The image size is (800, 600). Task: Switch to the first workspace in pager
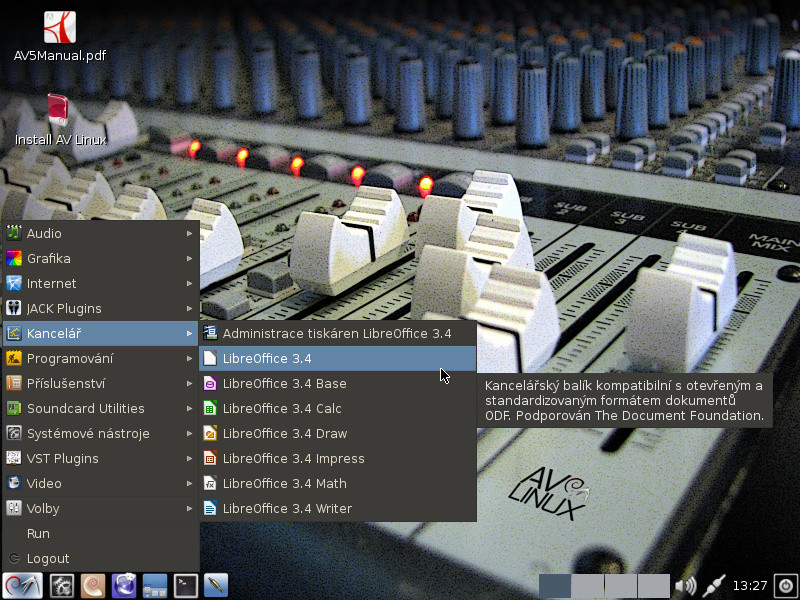coord(555,586)
